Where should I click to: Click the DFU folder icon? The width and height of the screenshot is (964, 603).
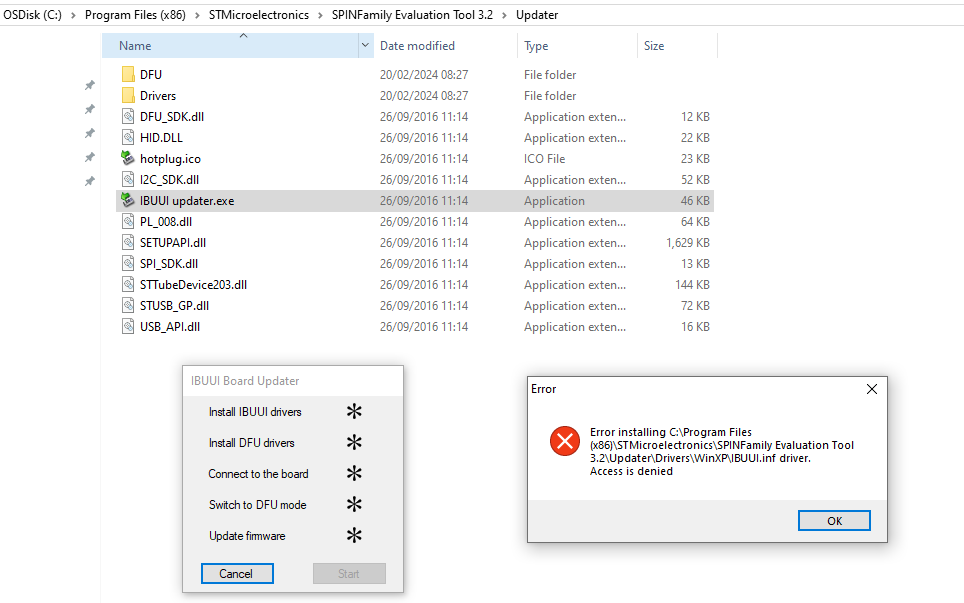[128, 74]
